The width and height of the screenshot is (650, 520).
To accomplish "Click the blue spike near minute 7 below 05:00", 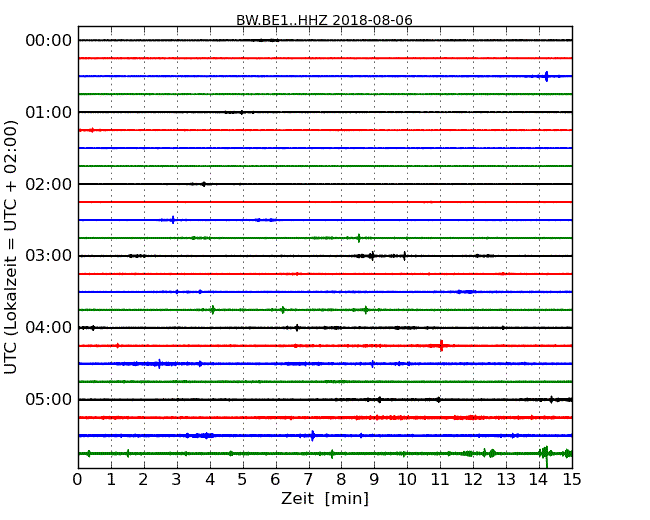I will [313, 435].
